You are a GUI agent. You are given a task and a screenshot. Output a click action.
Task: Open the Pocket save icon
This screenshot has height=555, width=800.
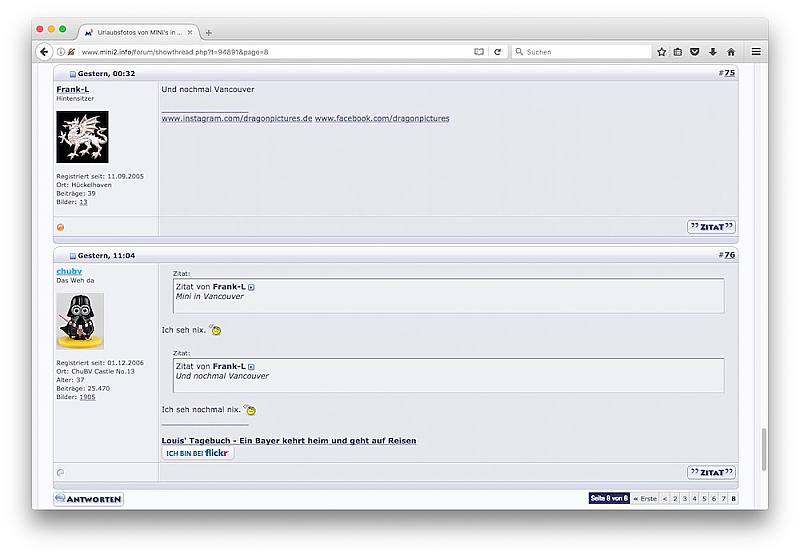(x=695, y=52)
